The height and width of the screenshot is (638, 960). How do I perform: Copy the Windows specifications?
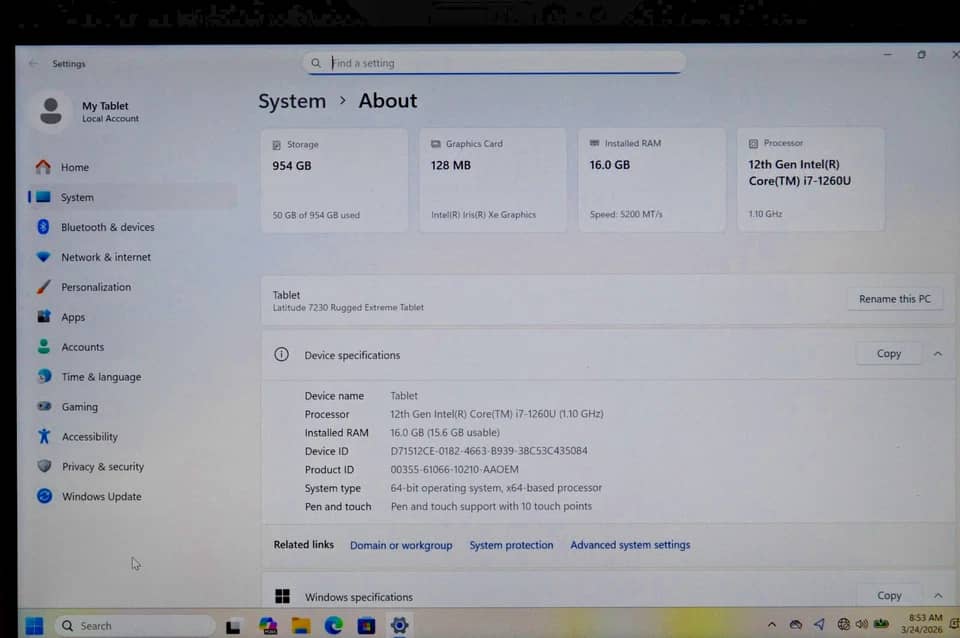pos(889,595)
